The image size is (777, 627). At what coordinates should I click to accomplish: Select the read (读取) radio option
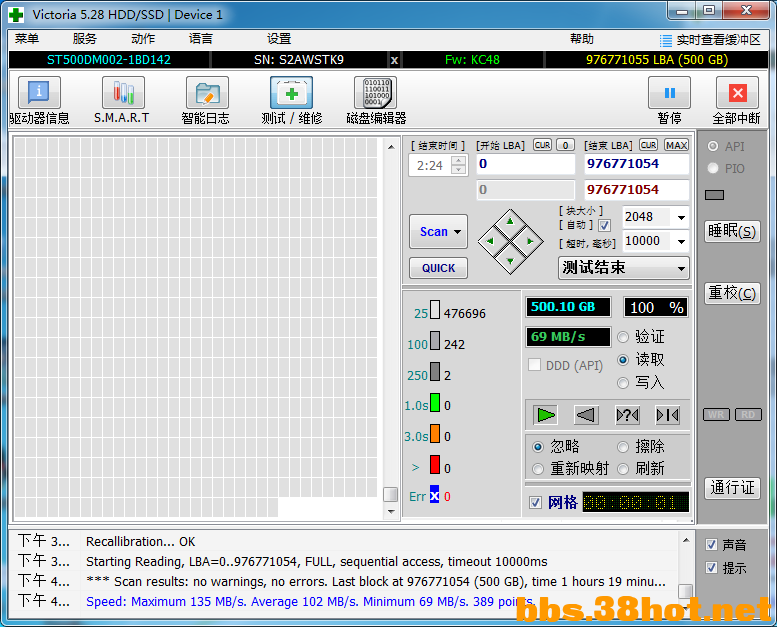623,360
